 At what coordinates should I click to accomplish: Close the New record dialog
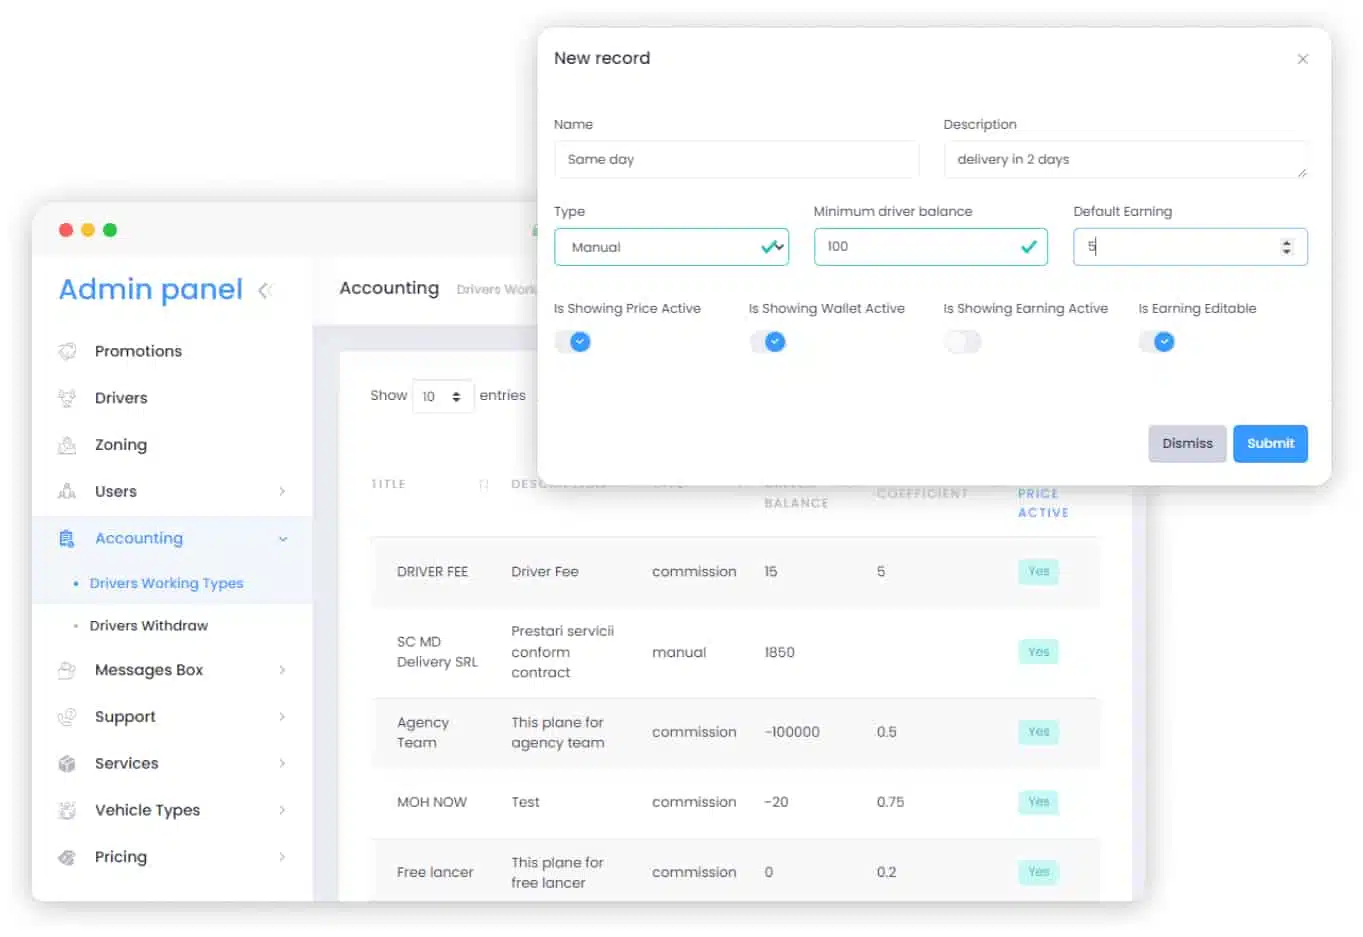(1302, 59)
